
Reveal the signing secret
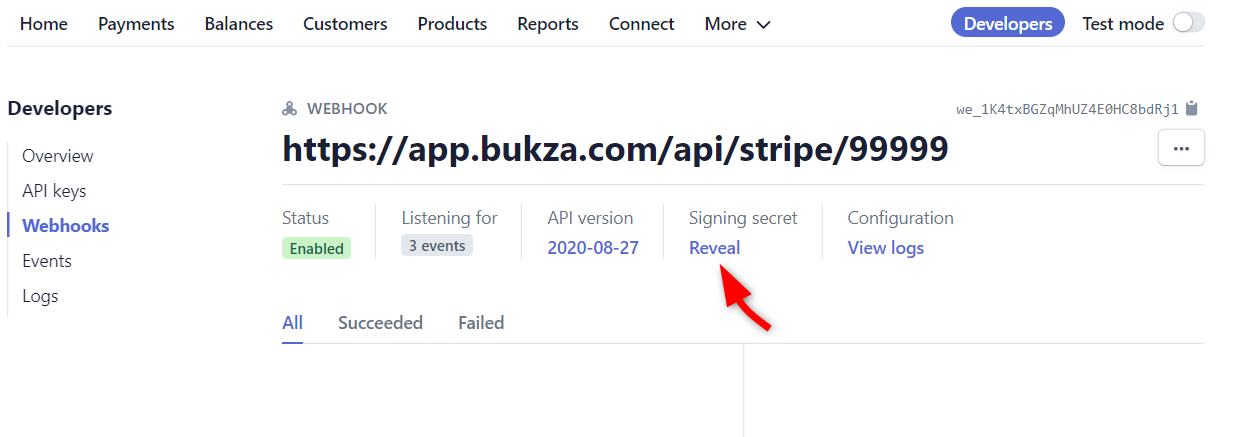click(714, 248)
